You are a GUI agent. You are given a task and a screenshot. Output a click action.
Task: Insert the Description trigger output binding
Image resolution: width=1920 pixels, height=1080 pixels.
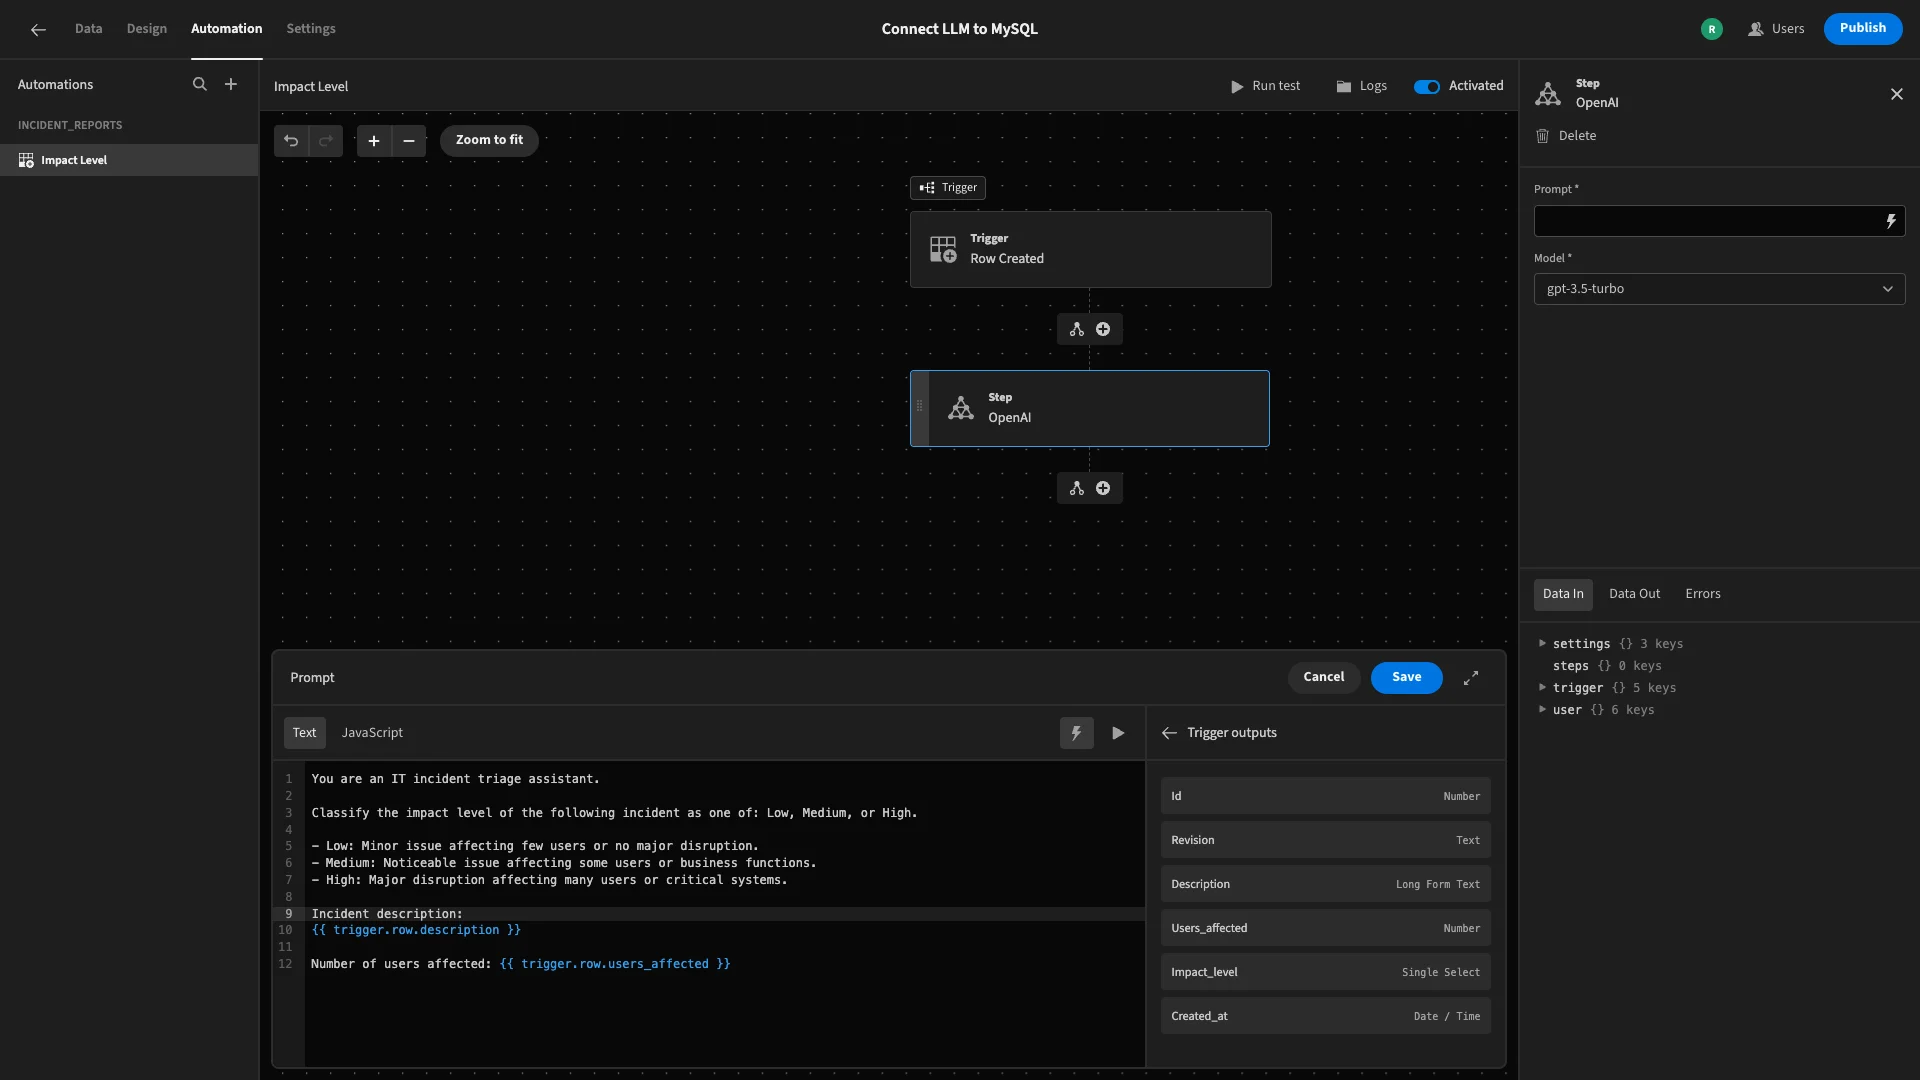[1325, 884]
